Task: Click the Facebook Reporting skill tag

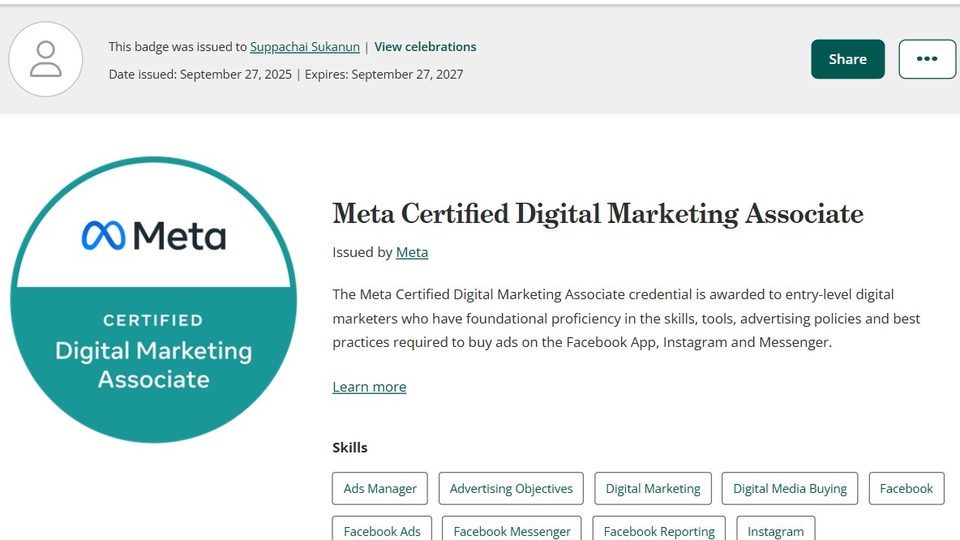Action: pyautogui.click(x=659, y=530)
